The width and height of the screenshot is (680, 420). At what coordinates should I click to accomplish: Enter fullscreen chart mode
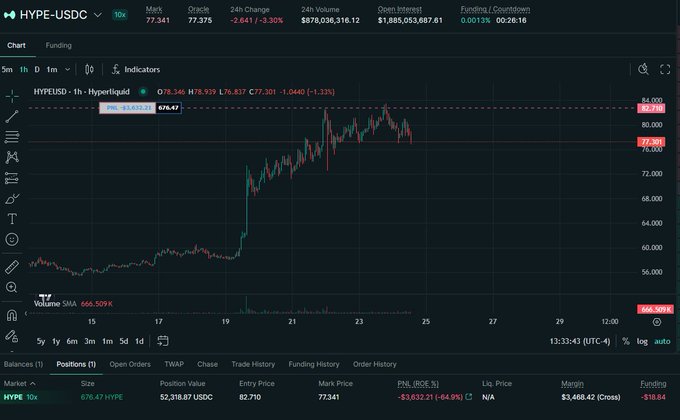[665, 69]
